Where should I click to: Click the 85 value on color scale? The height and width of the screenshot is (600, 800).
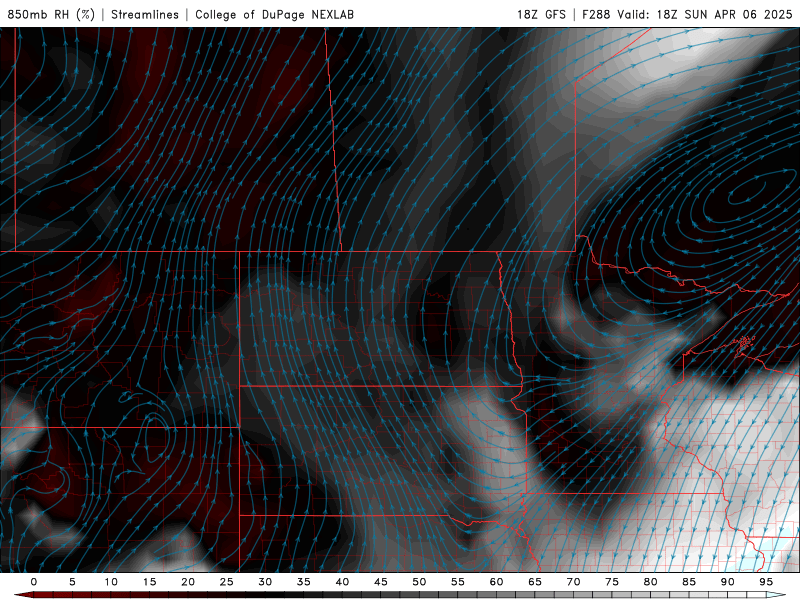[x=689, y=582]
